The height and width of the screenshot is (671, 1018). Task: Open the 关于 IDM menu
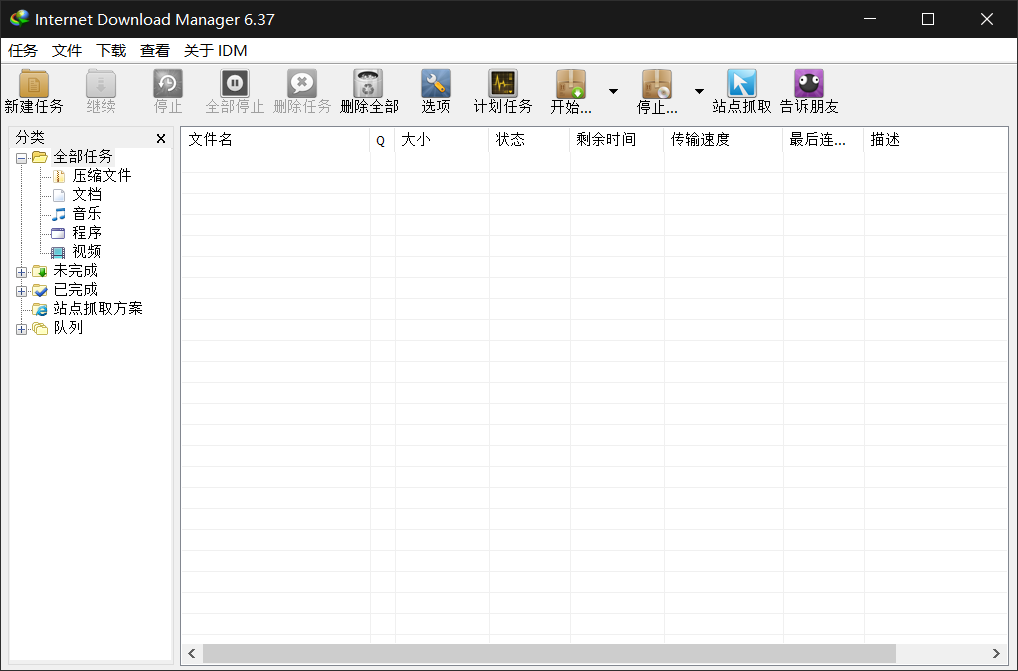[x=216, y=51]
